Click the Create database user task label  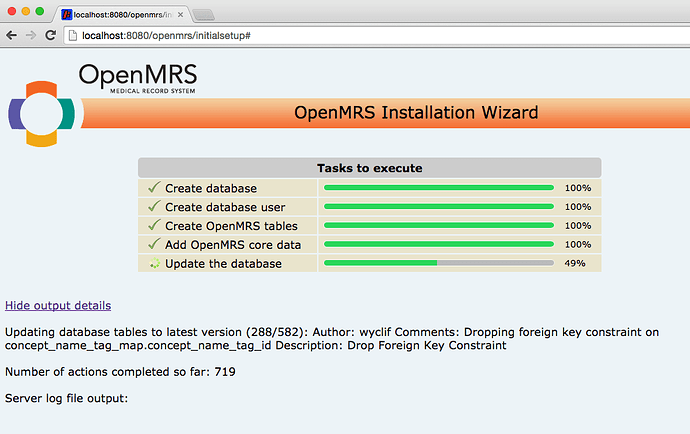point(225,207)
